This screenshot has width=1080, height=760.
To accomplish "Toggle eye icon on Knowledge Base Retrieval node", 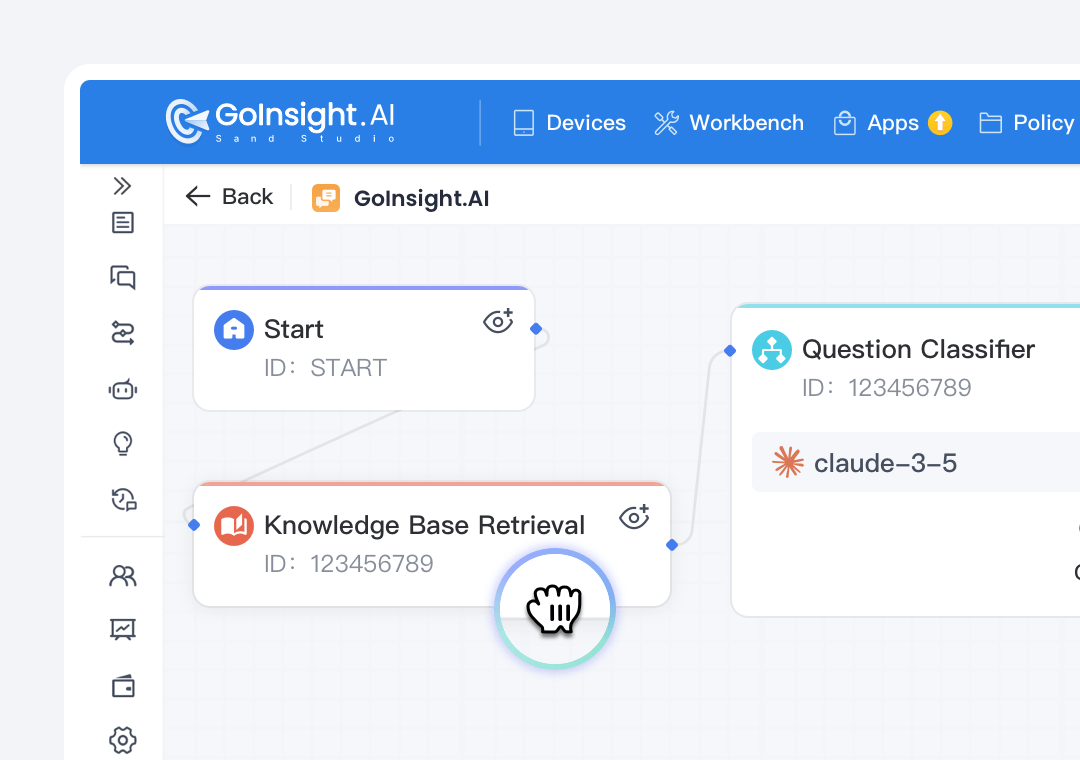I will click(x=634, y=517).
